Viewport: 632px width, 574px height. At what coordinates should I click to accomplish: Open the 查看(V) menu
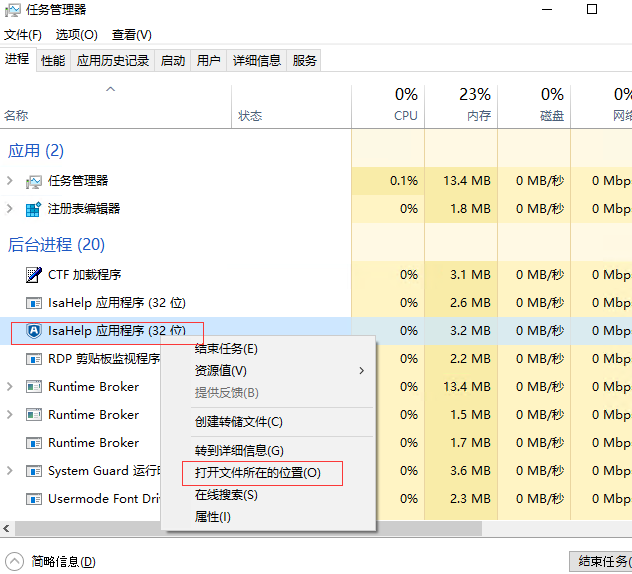pyautogui.click(x=132, y=35)
